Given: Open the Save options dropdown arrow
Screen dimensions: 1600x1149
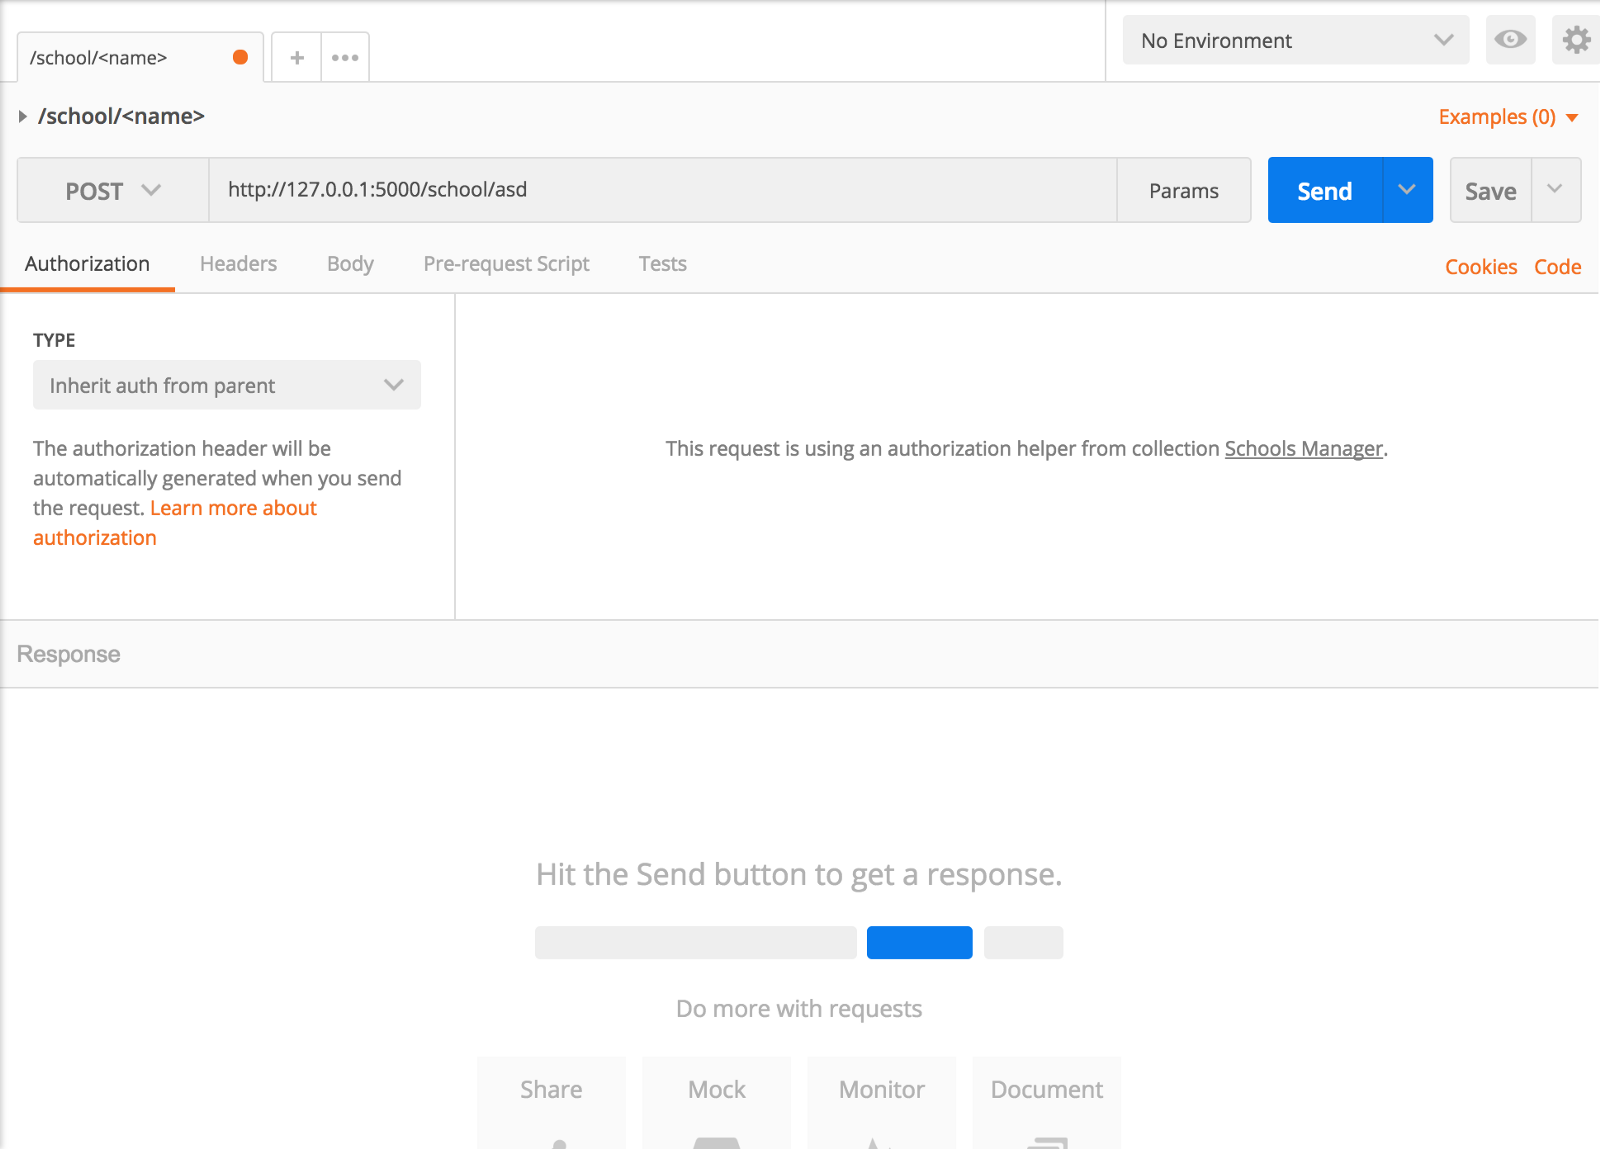Looking at the screenshot, I should [1555, 190].
